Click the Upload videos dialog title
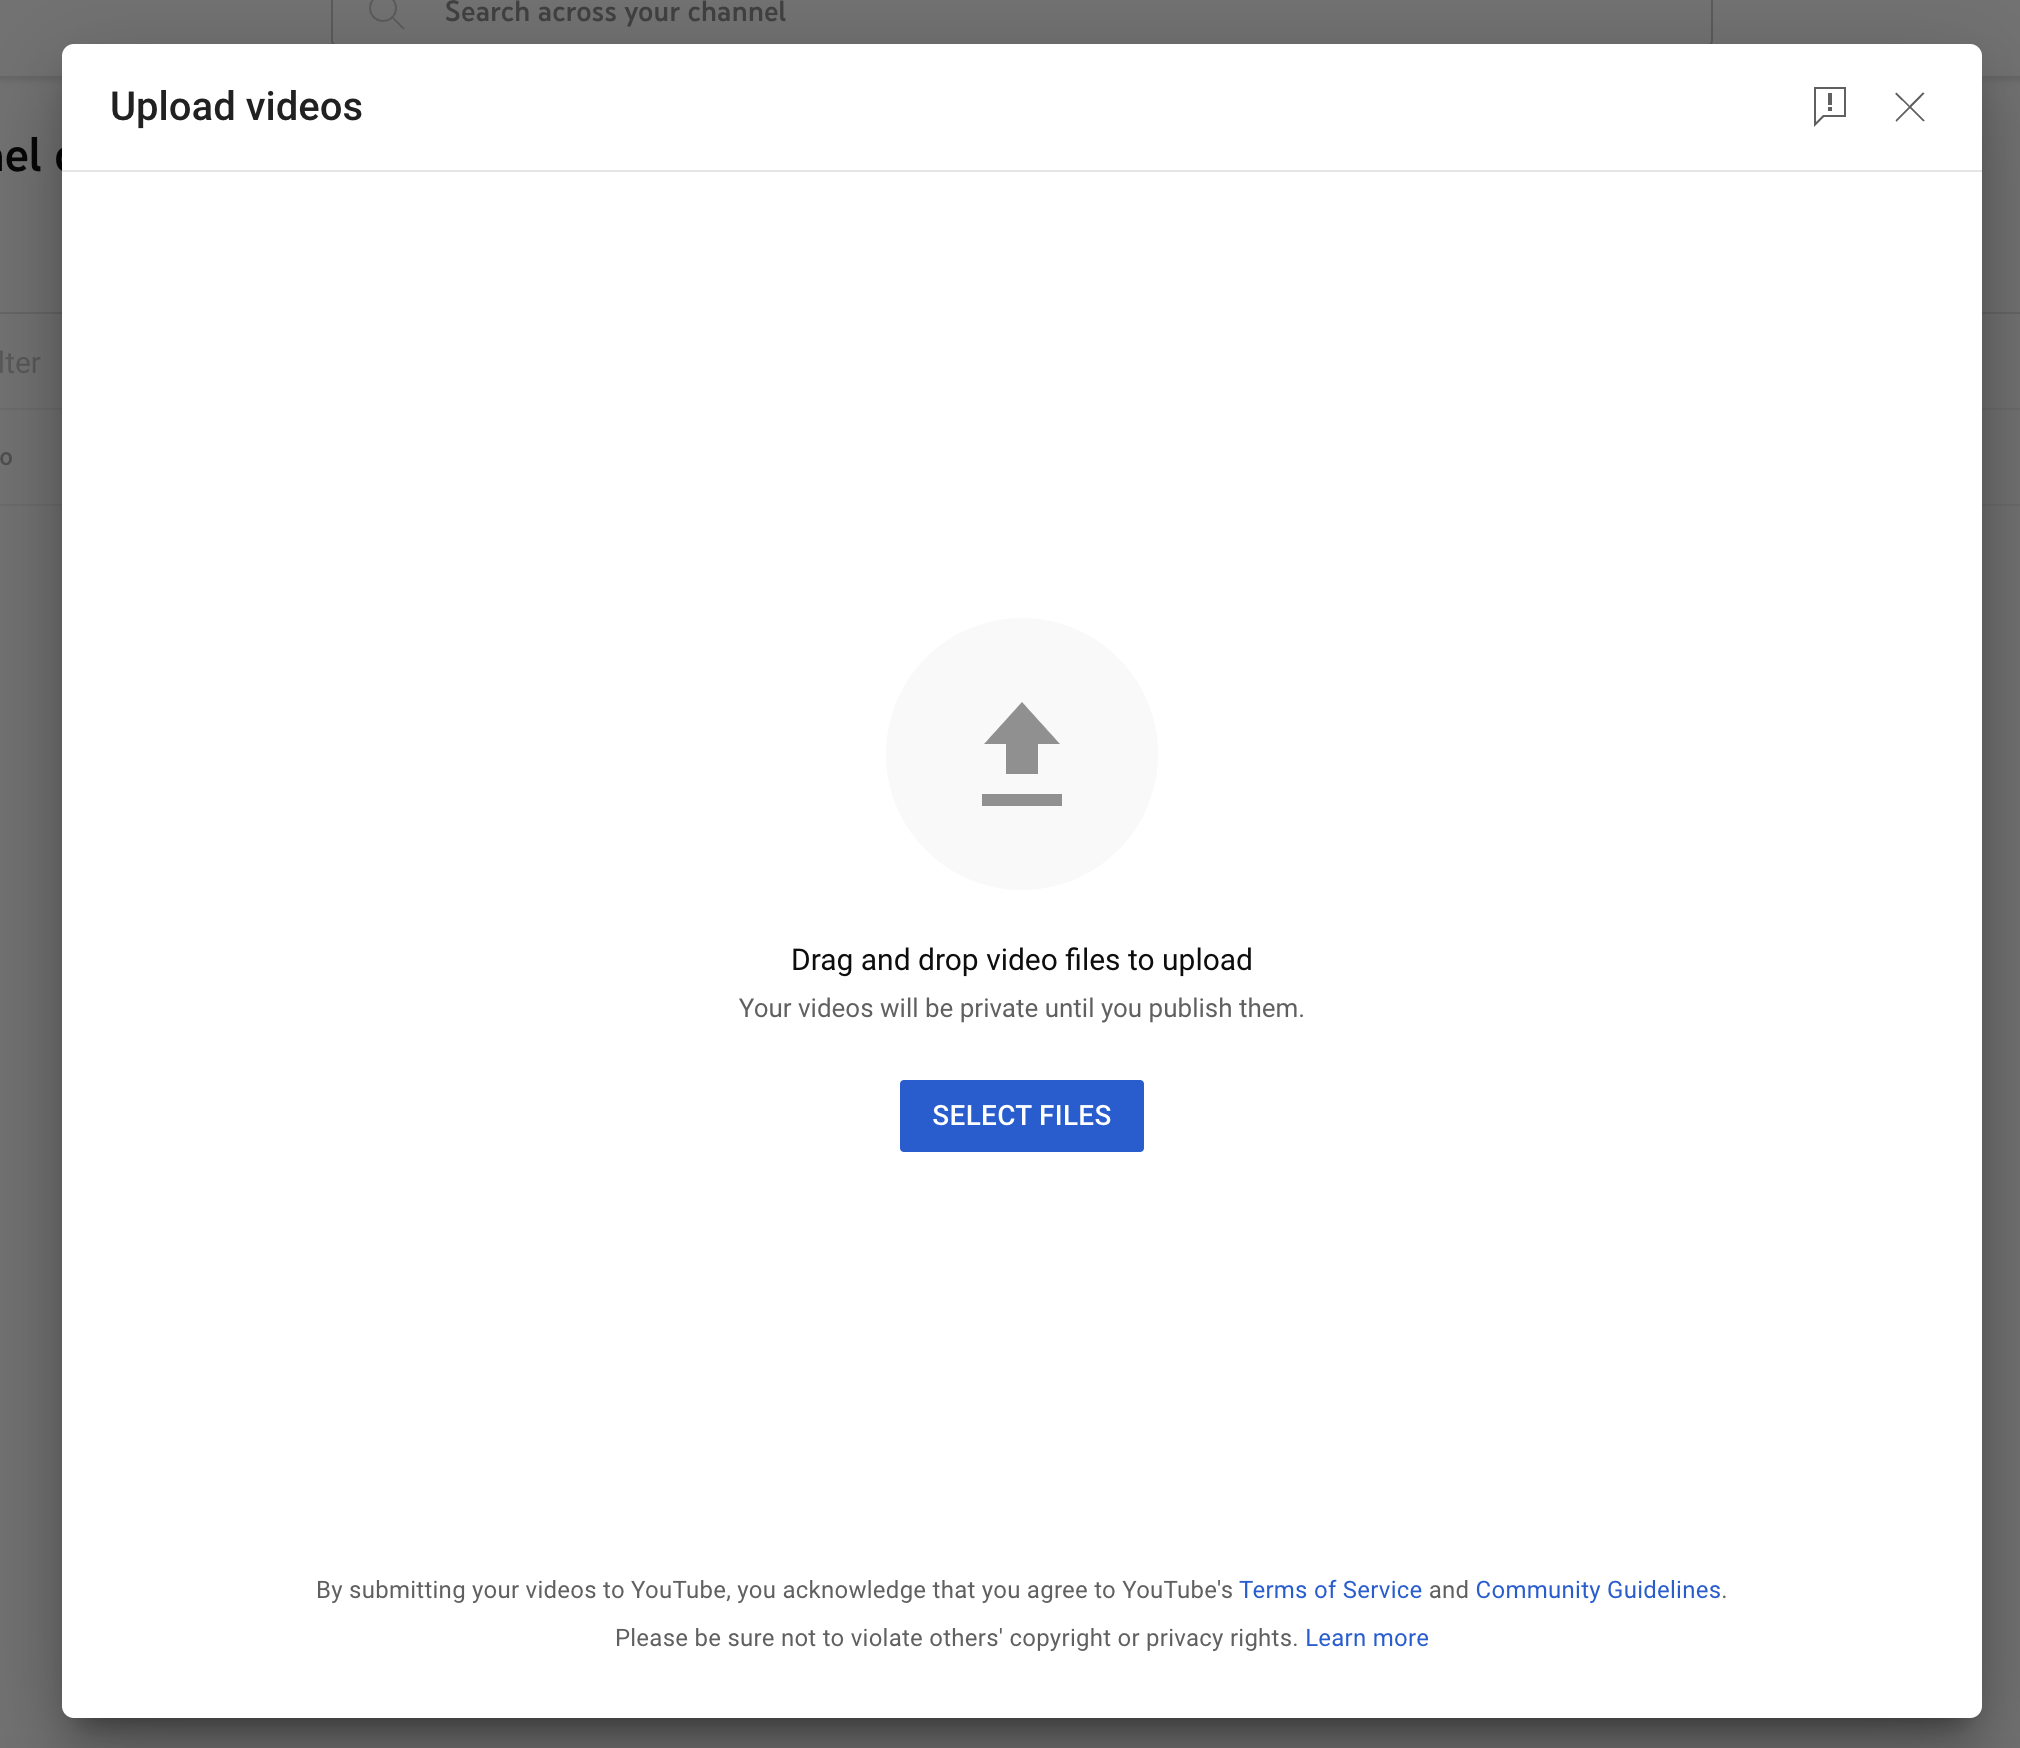This screenshot has height=1748, width=2020. tap(236, 107)
